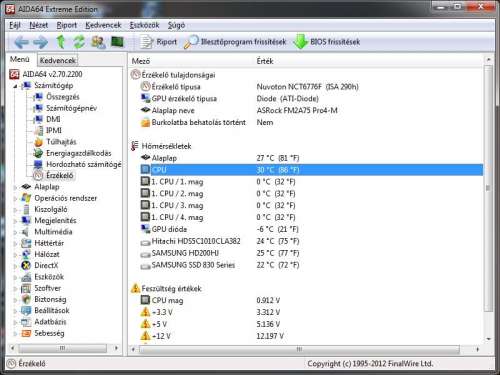Expand the Hálózat tree node
500x375 pixels.
point(15,255)
